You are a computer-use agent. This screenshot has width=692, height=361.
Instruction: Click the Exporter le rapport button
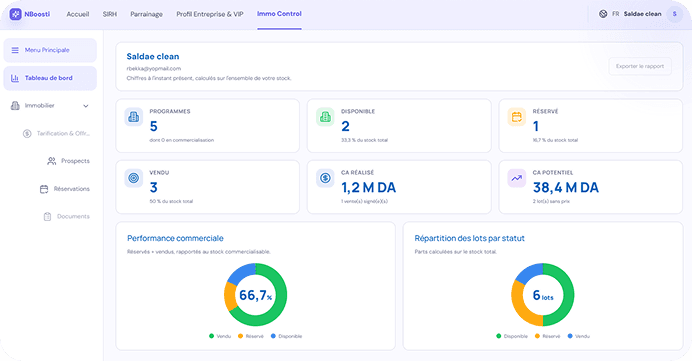640,66
